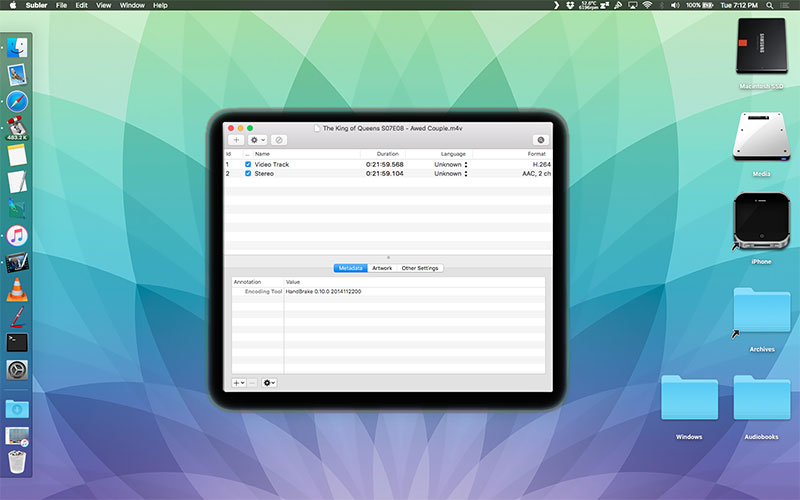The width and height of the screenshot is (800, 500).
Task: Open the Window menu
Action: [132, 5]
